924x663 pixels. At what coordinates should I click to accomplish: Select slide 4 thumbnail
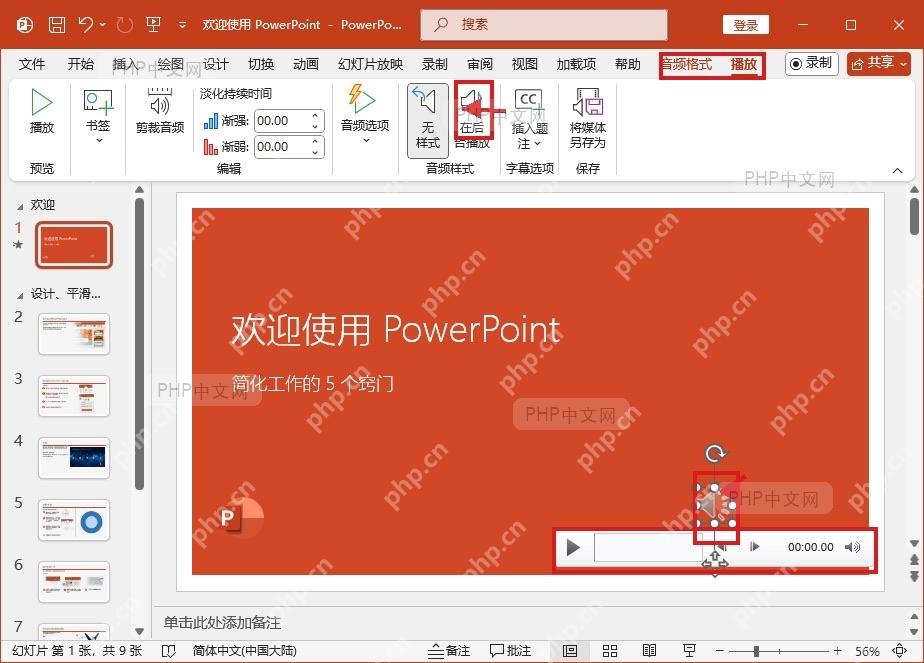[x=74, y=458]
